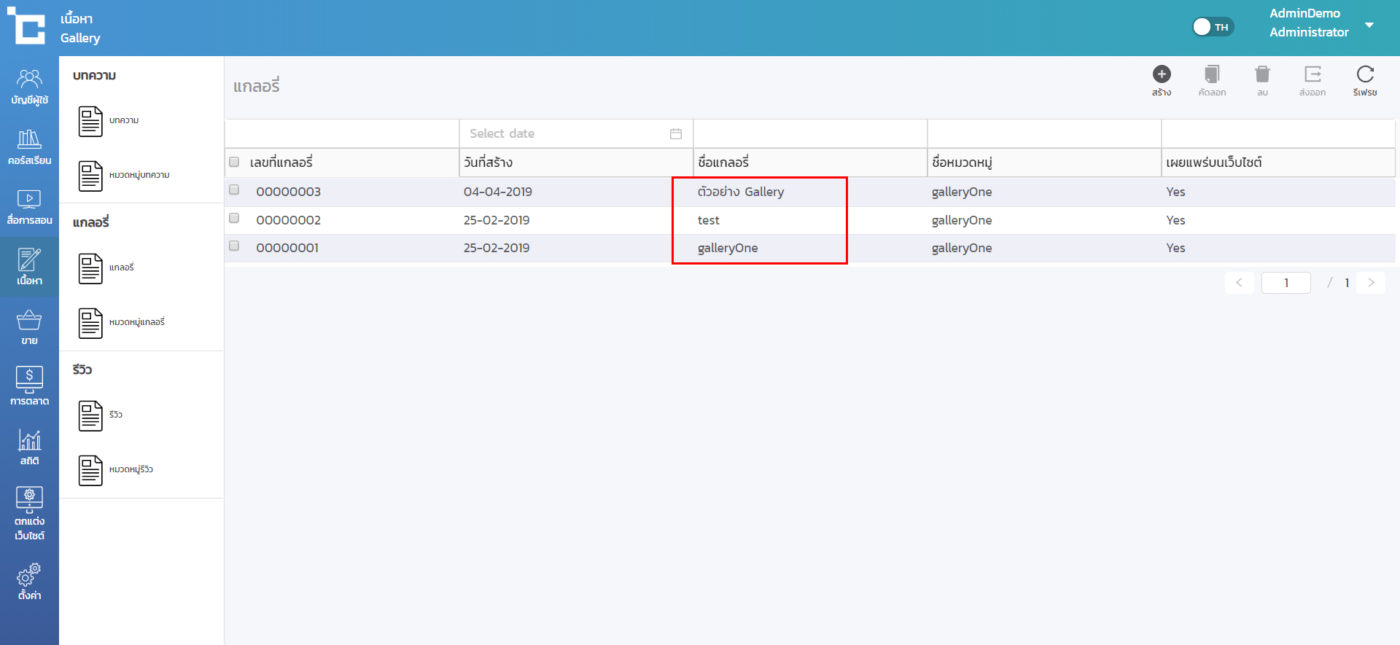Screen dimensions: 1400x645
Task: Click the trash delete (ลบ) icon
Action: point(1262,75)
